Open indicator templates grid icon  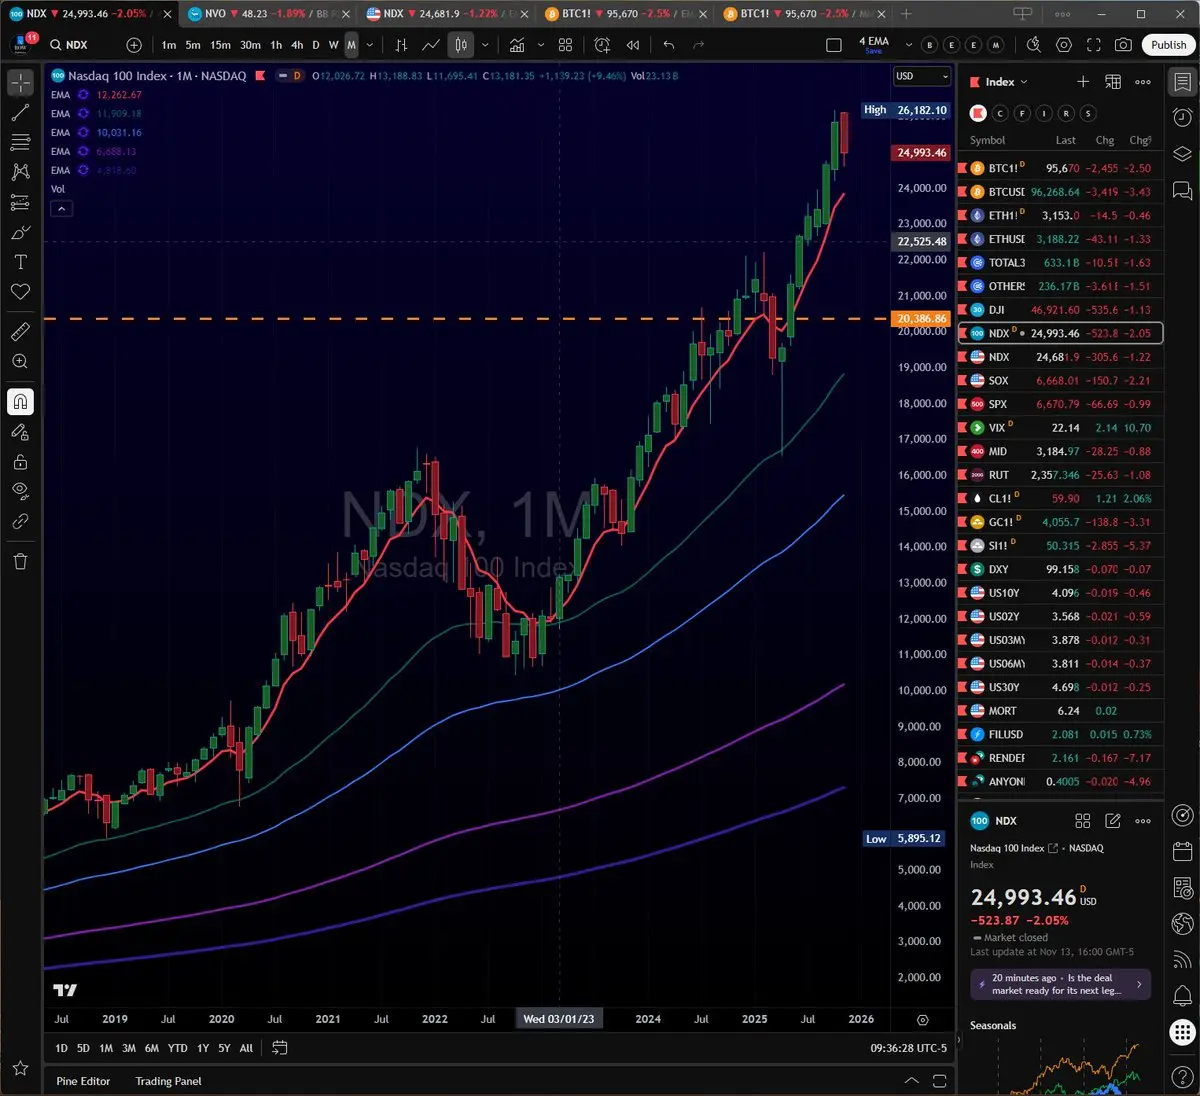click(x=565, y=45)
